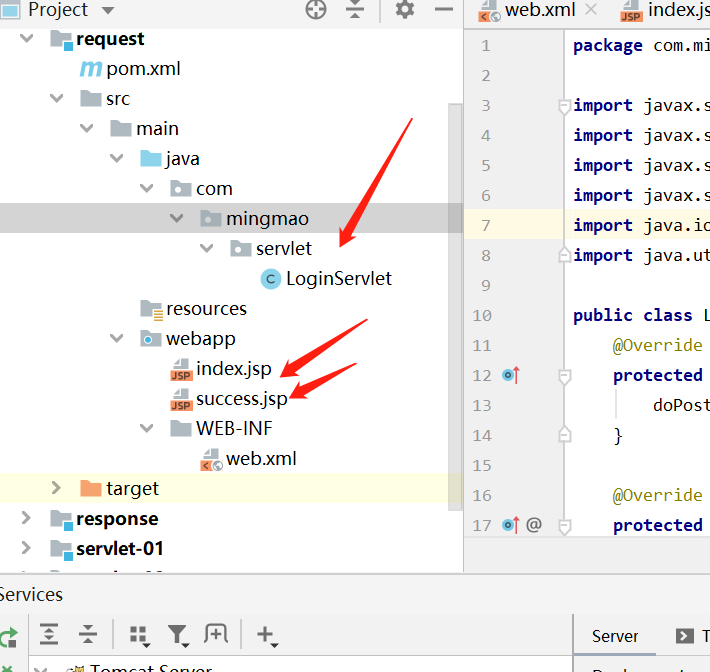The height and width of the screenshot is (672, 710).
Task: Open the Project panel settings gear
Action: 404,9
